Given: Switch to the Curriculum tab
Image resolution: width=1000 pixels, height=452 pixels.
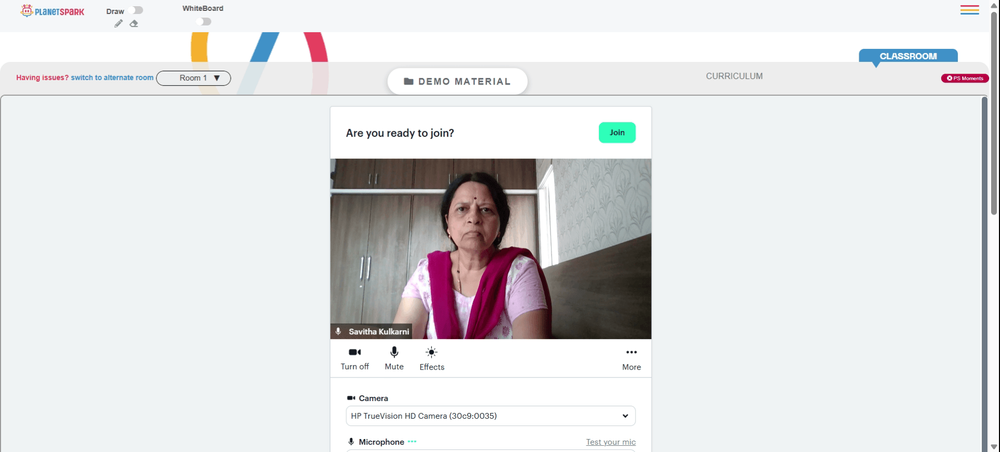Looking at the screenshot, I should click(734, 76).
